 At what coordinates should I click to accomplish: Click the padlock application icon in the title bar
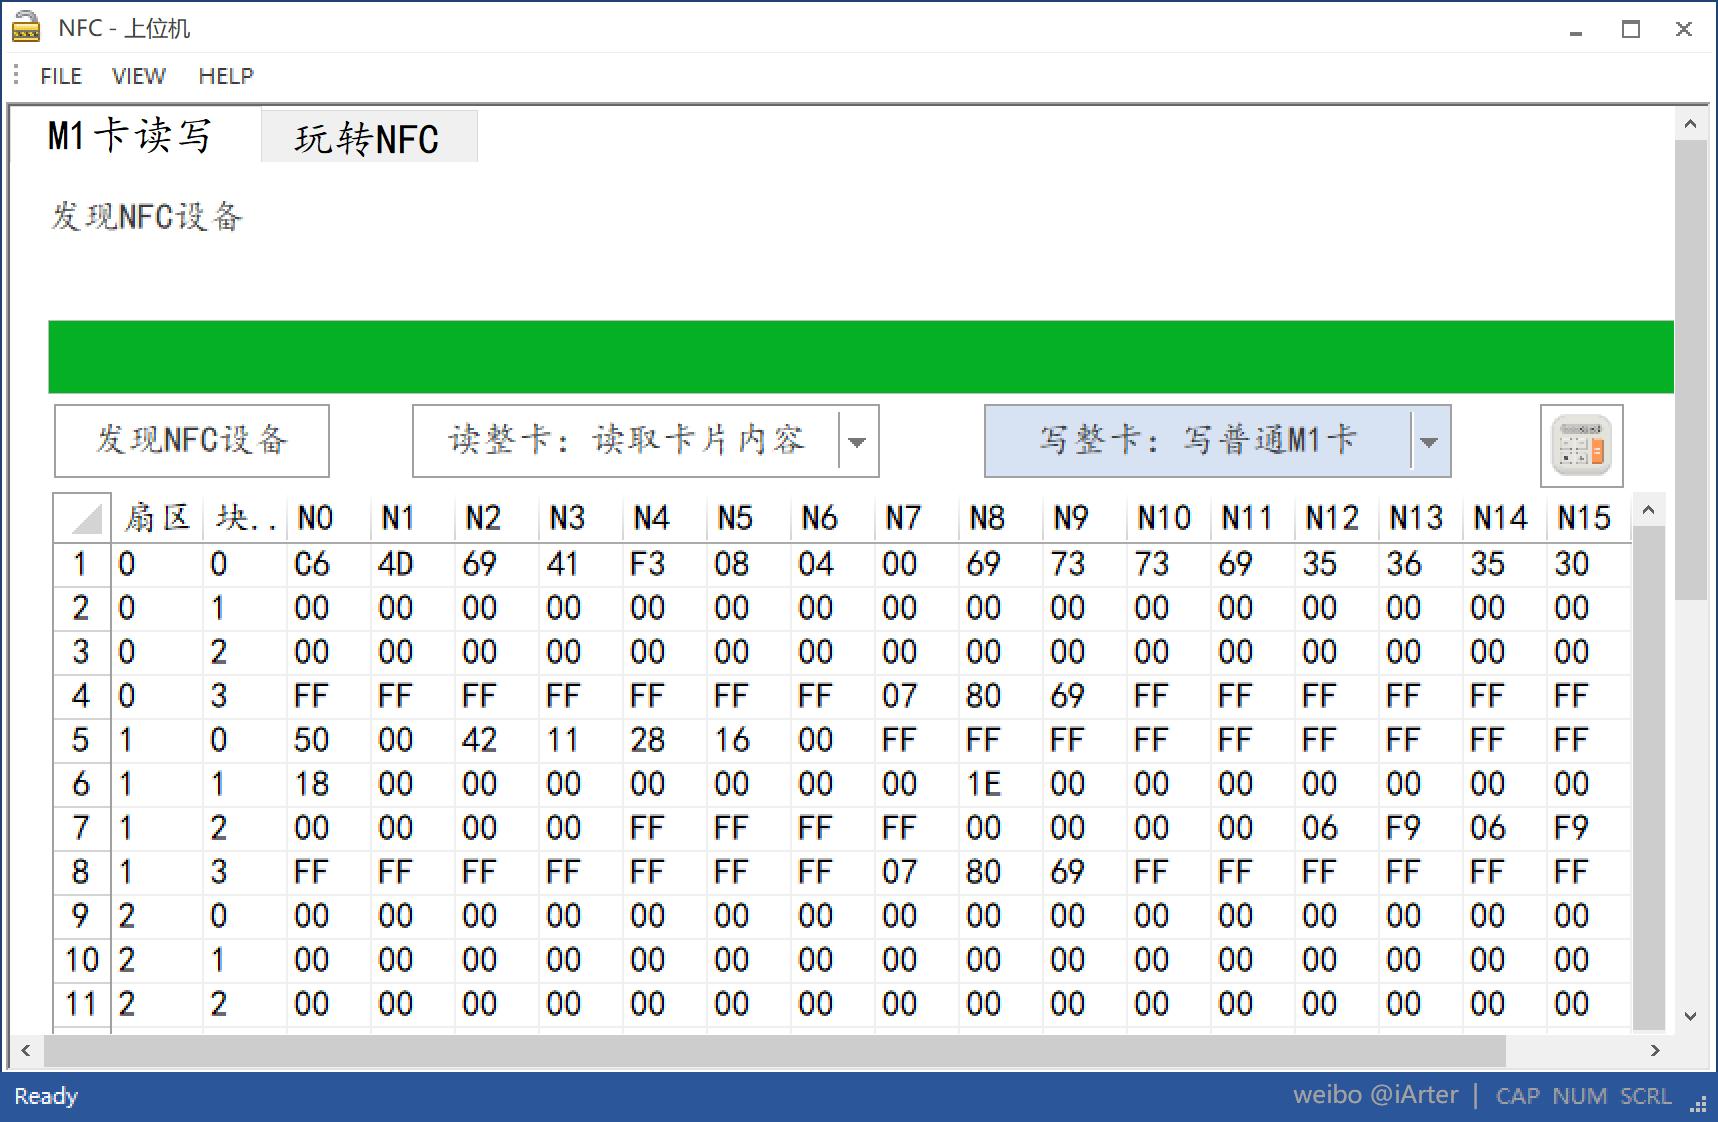25,27
